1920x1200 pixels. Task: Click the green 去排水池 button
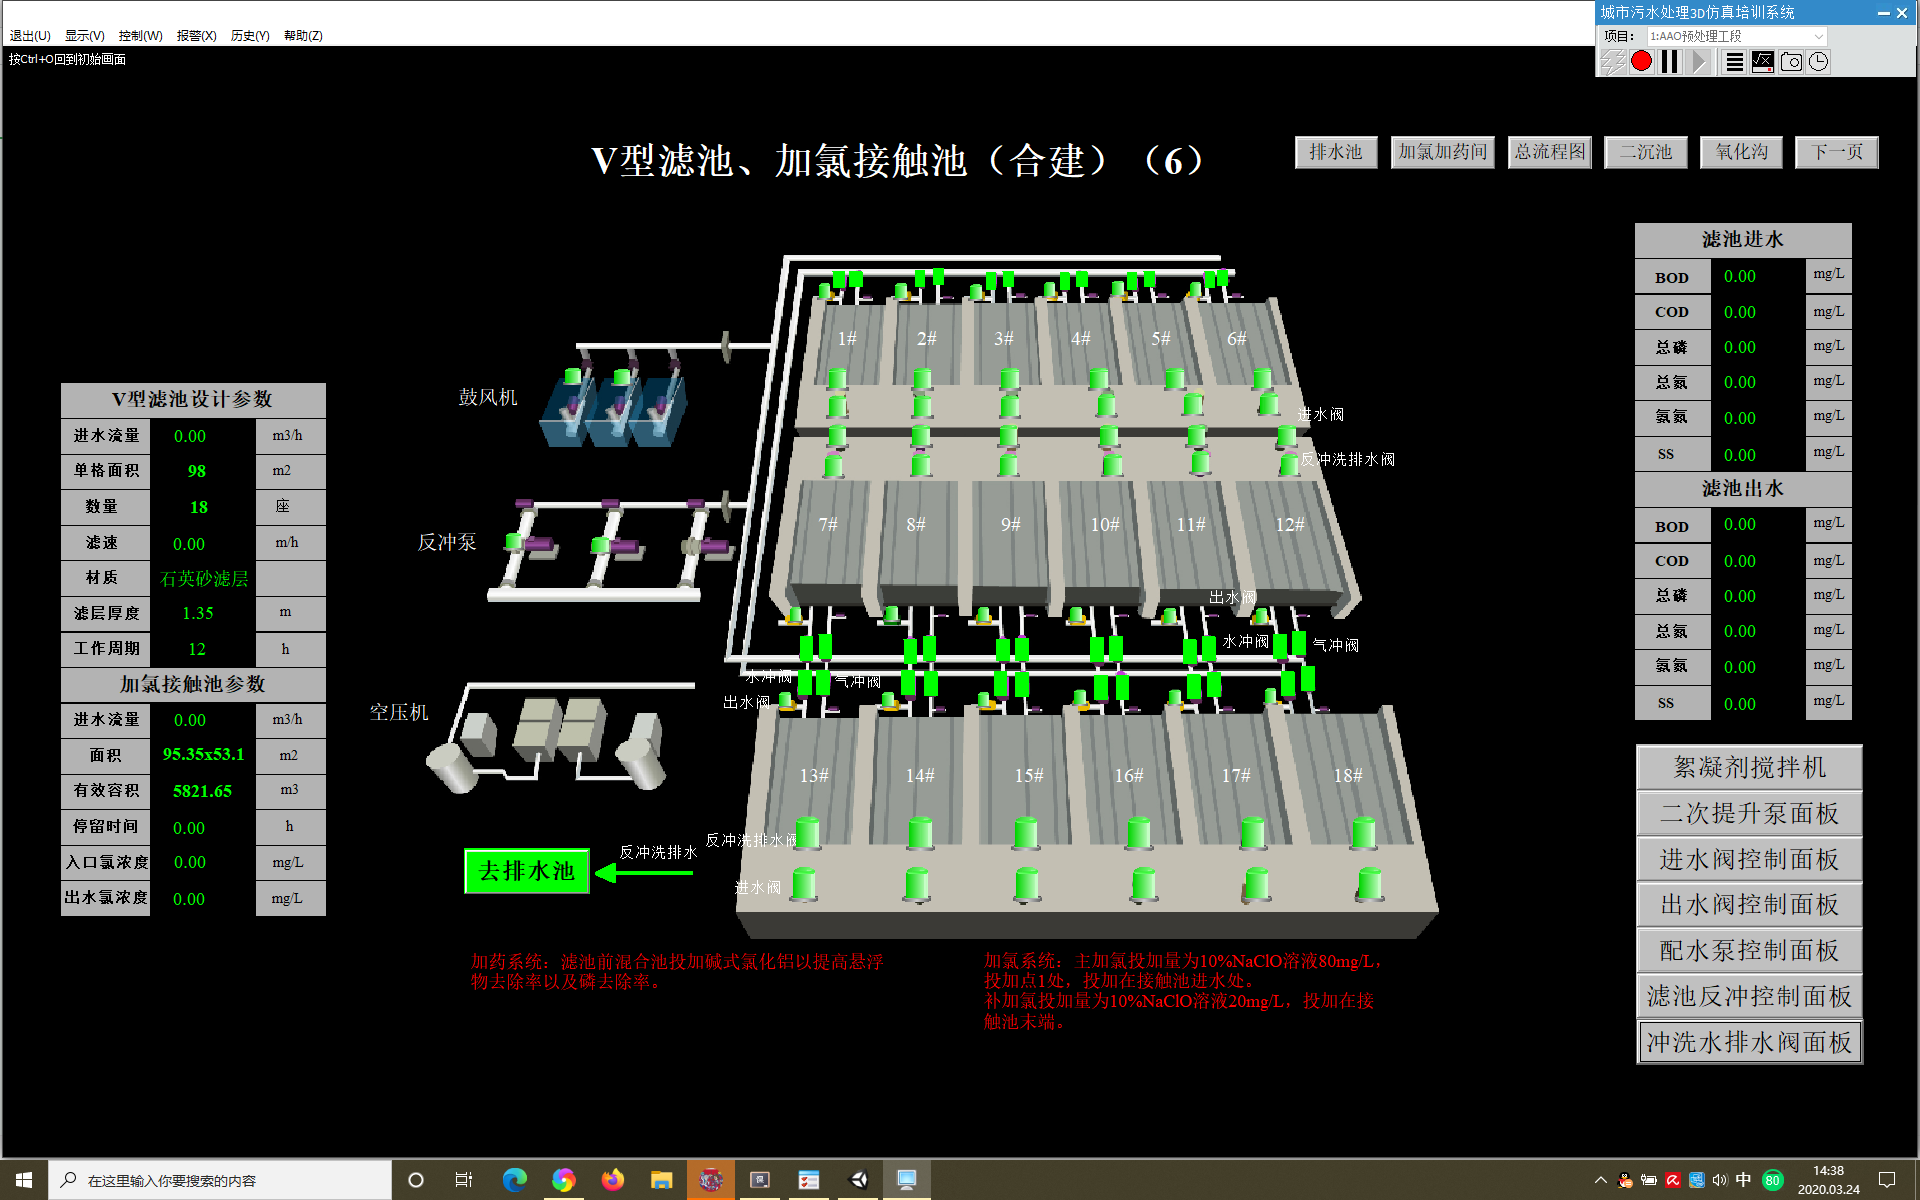click(527, 871)
